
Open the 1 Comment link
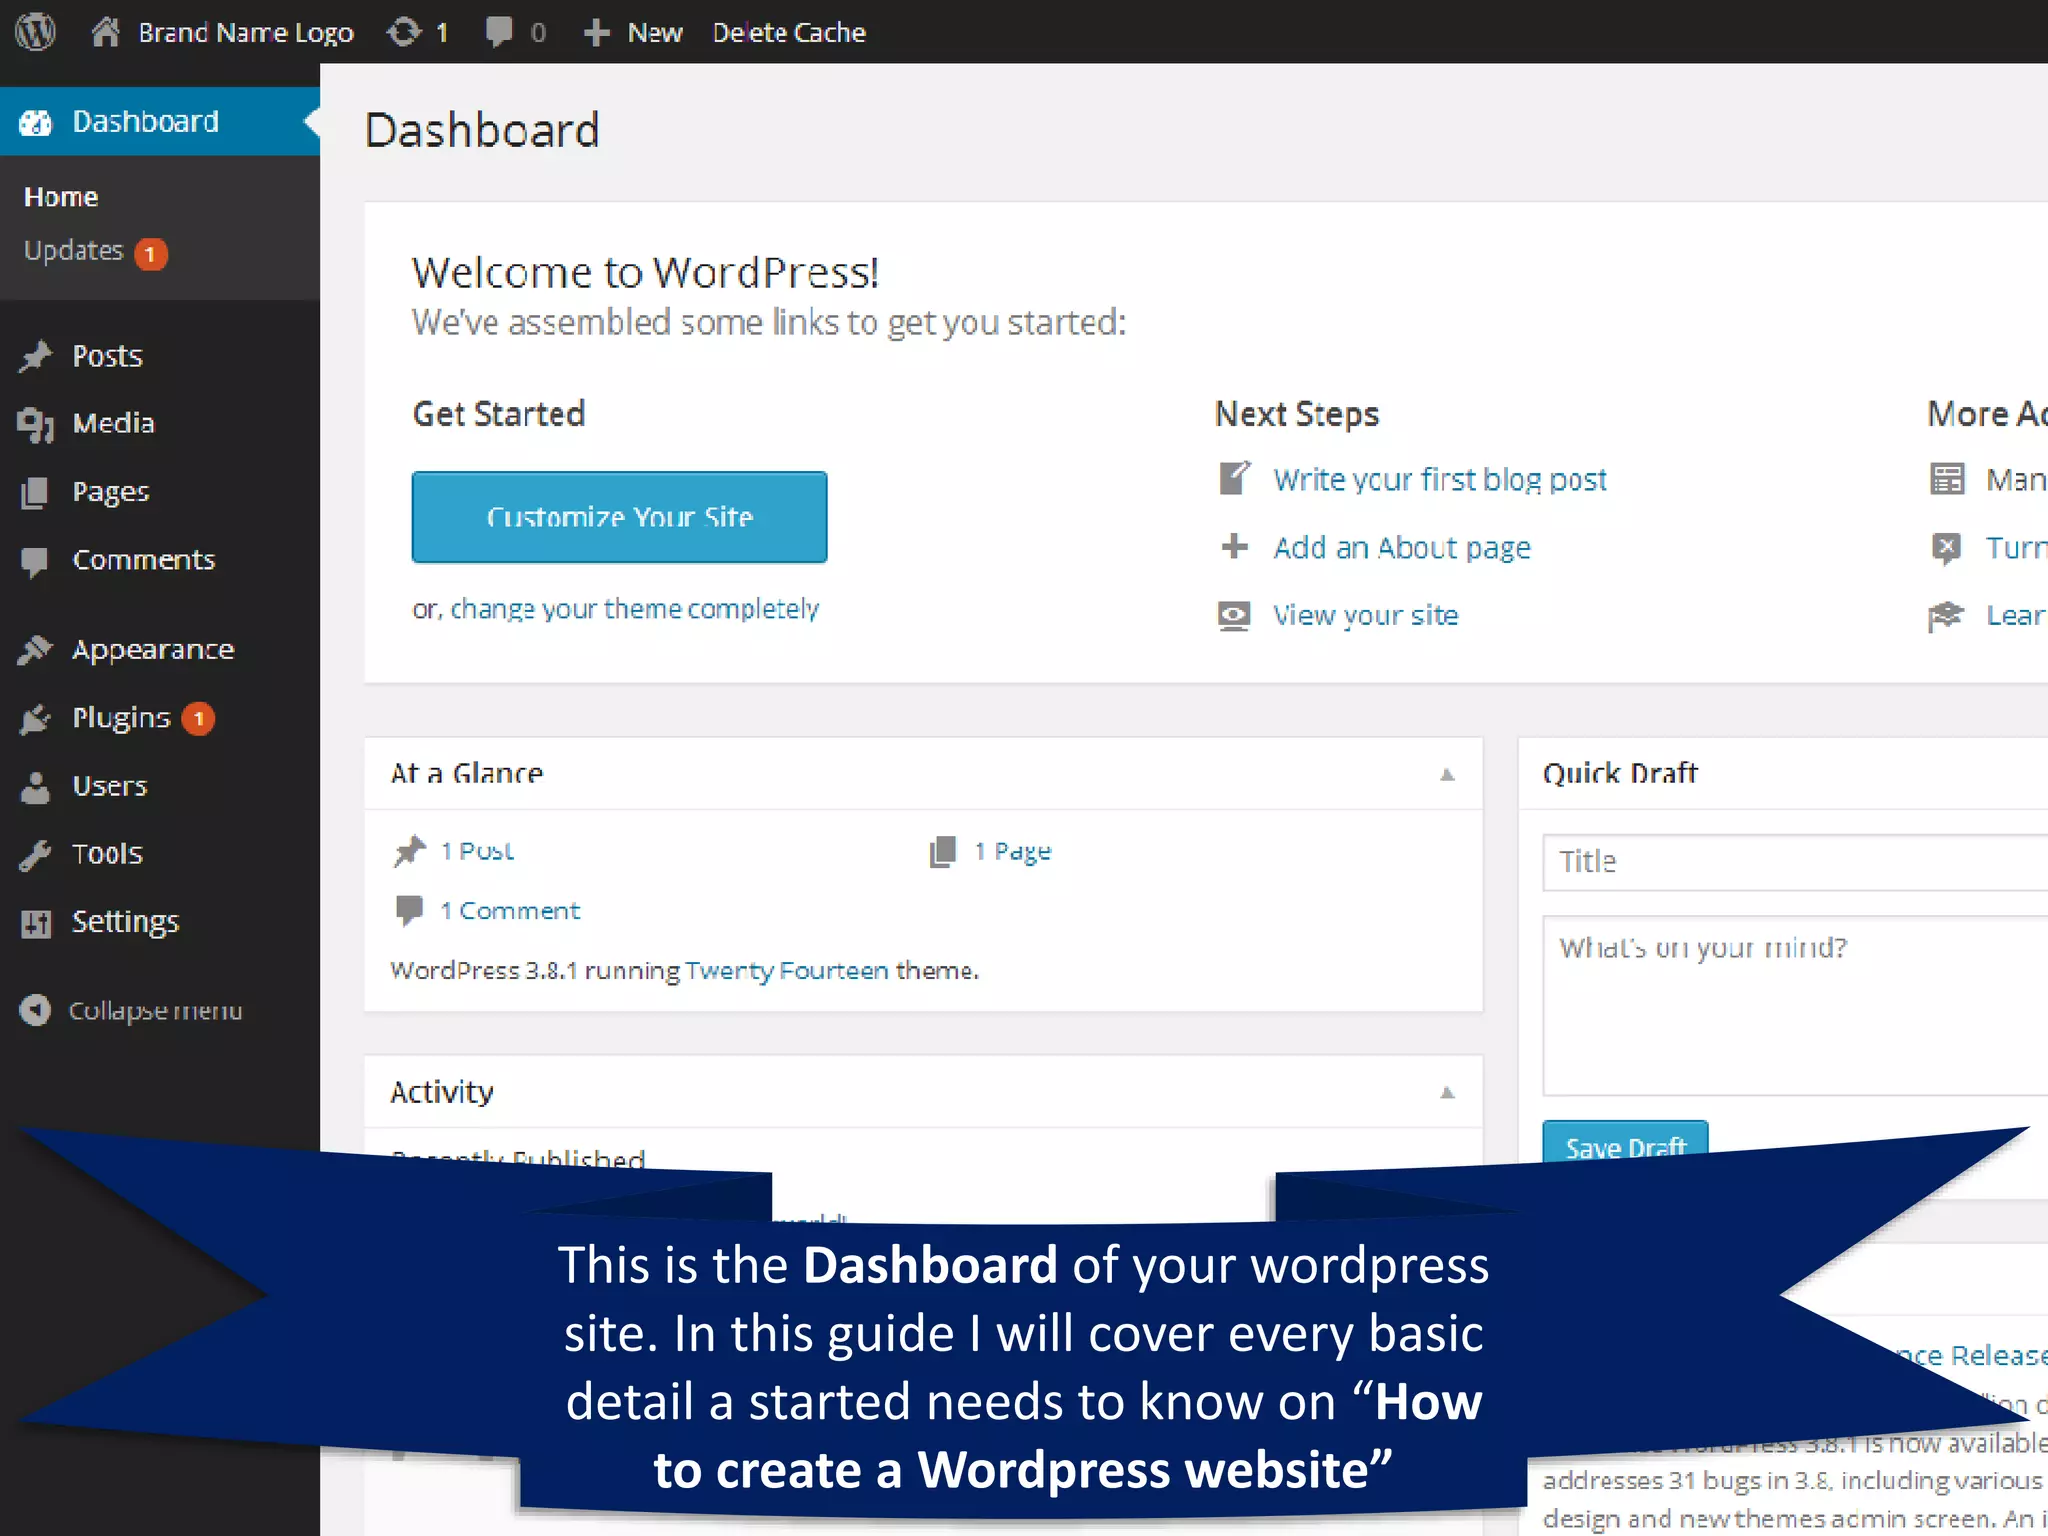[x=510, y=911]
